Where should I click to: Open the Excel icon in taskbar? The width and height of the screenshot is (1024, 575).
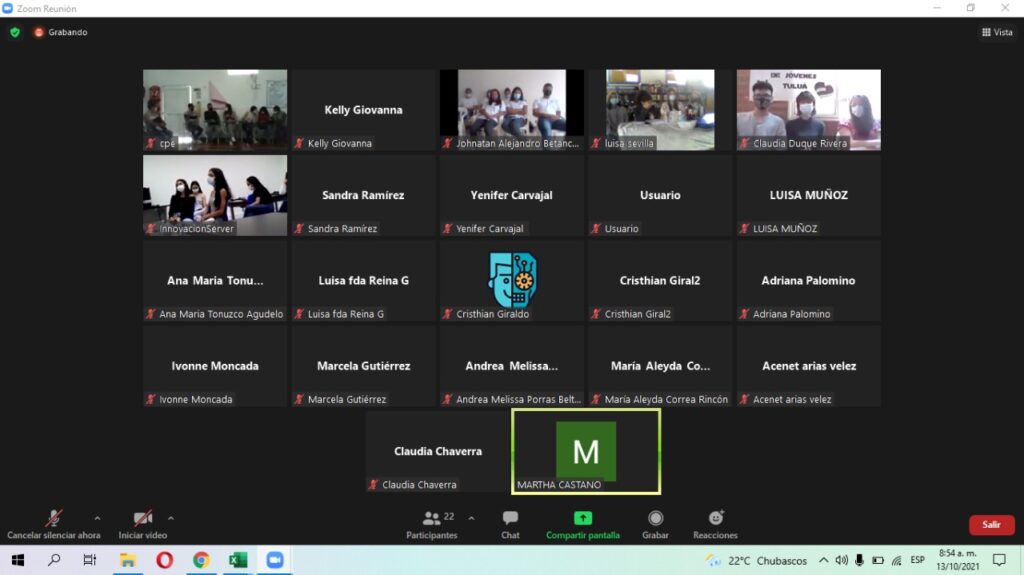coord(237,560)
